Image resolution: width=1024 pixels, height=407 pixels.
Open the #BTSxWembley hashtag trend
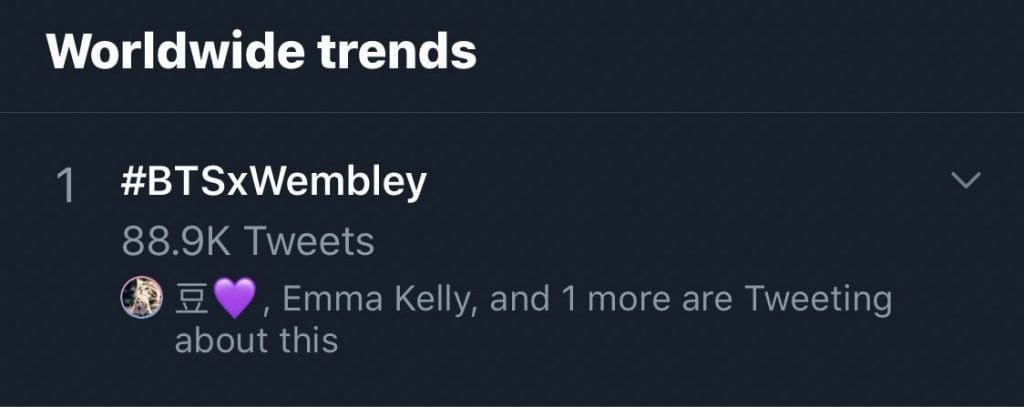point(273,182)
